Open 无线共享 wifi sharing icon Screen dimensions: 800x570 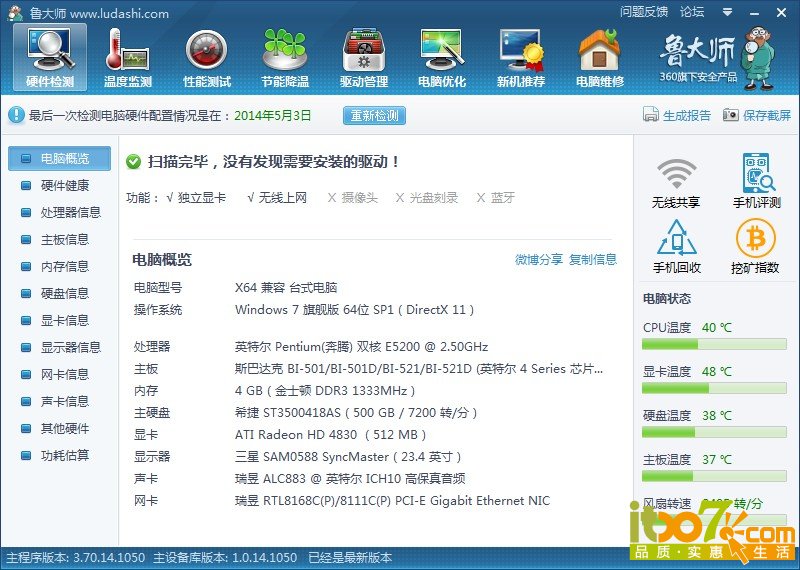pos(676,183)
